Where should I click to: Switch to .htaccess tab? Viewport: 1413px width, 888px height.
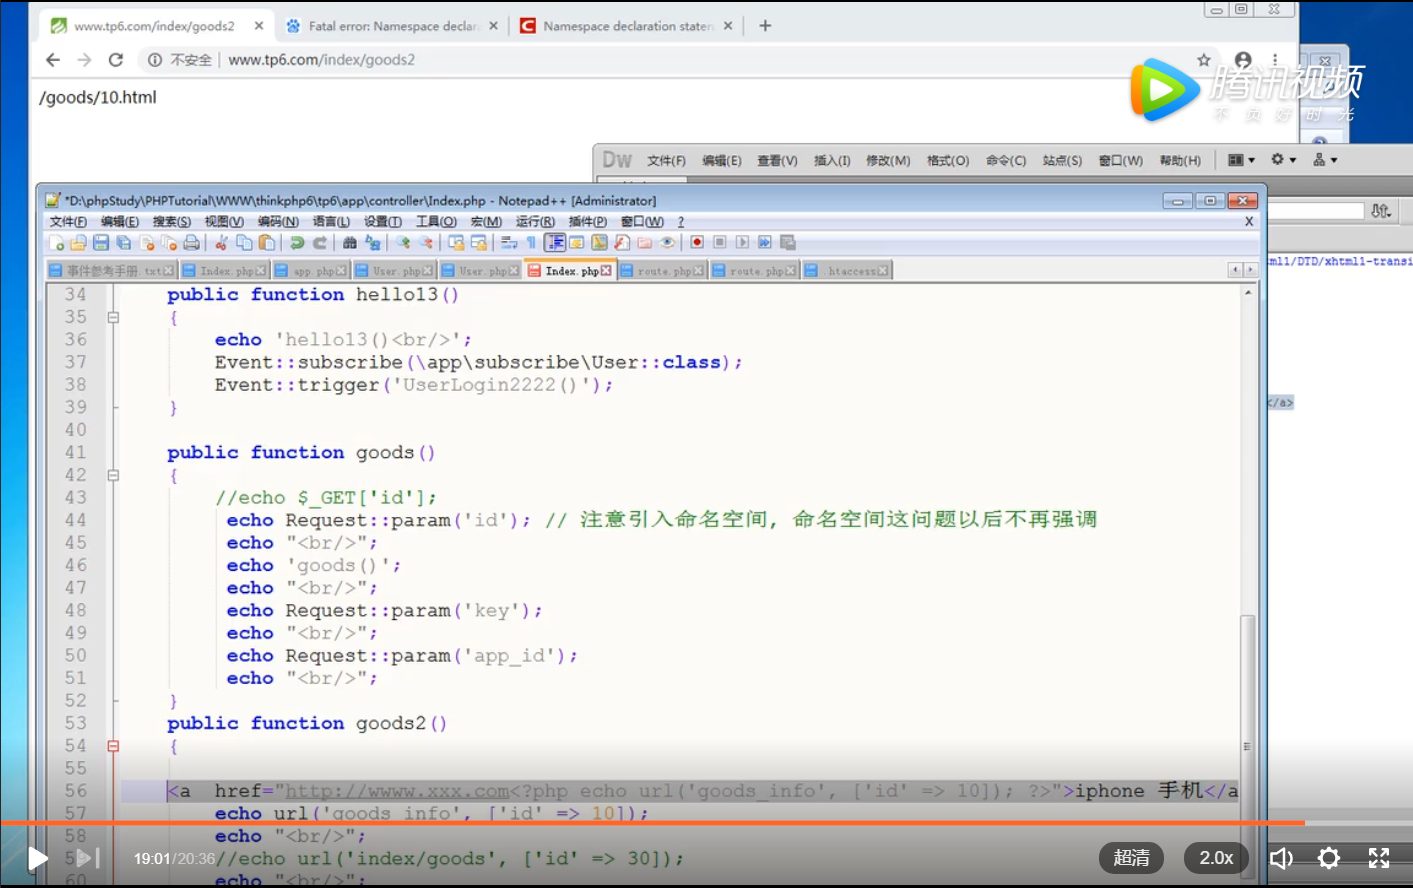click(x=846, y=271)
